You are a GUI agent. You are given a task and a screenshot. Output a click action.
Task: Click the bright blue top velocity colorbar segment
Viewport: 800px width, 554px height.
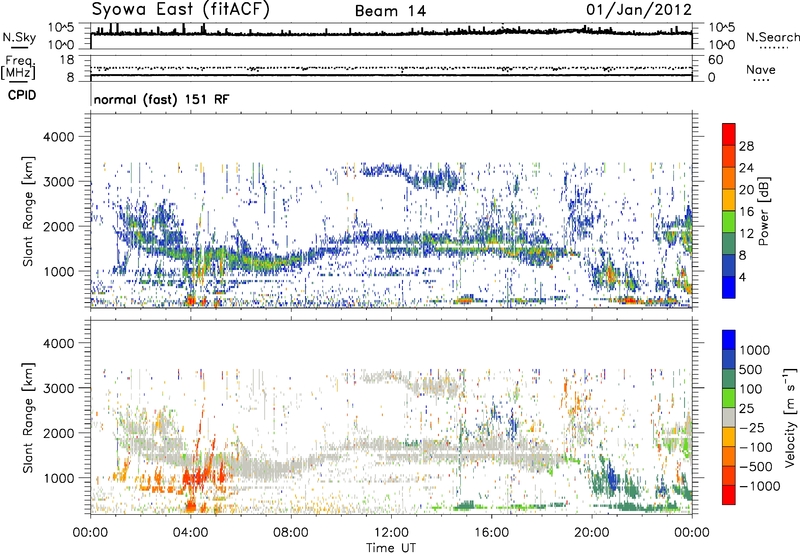tap(729, 340)
